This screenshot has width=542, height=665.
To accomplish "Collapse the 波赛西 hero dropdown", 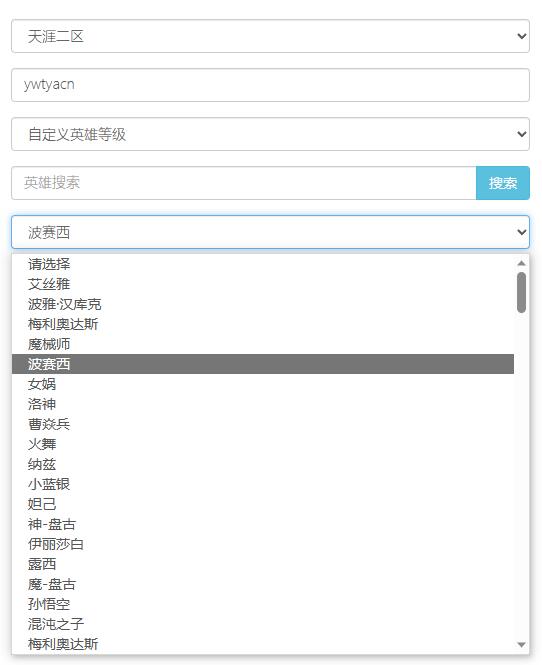I will (x=270, y=232).
